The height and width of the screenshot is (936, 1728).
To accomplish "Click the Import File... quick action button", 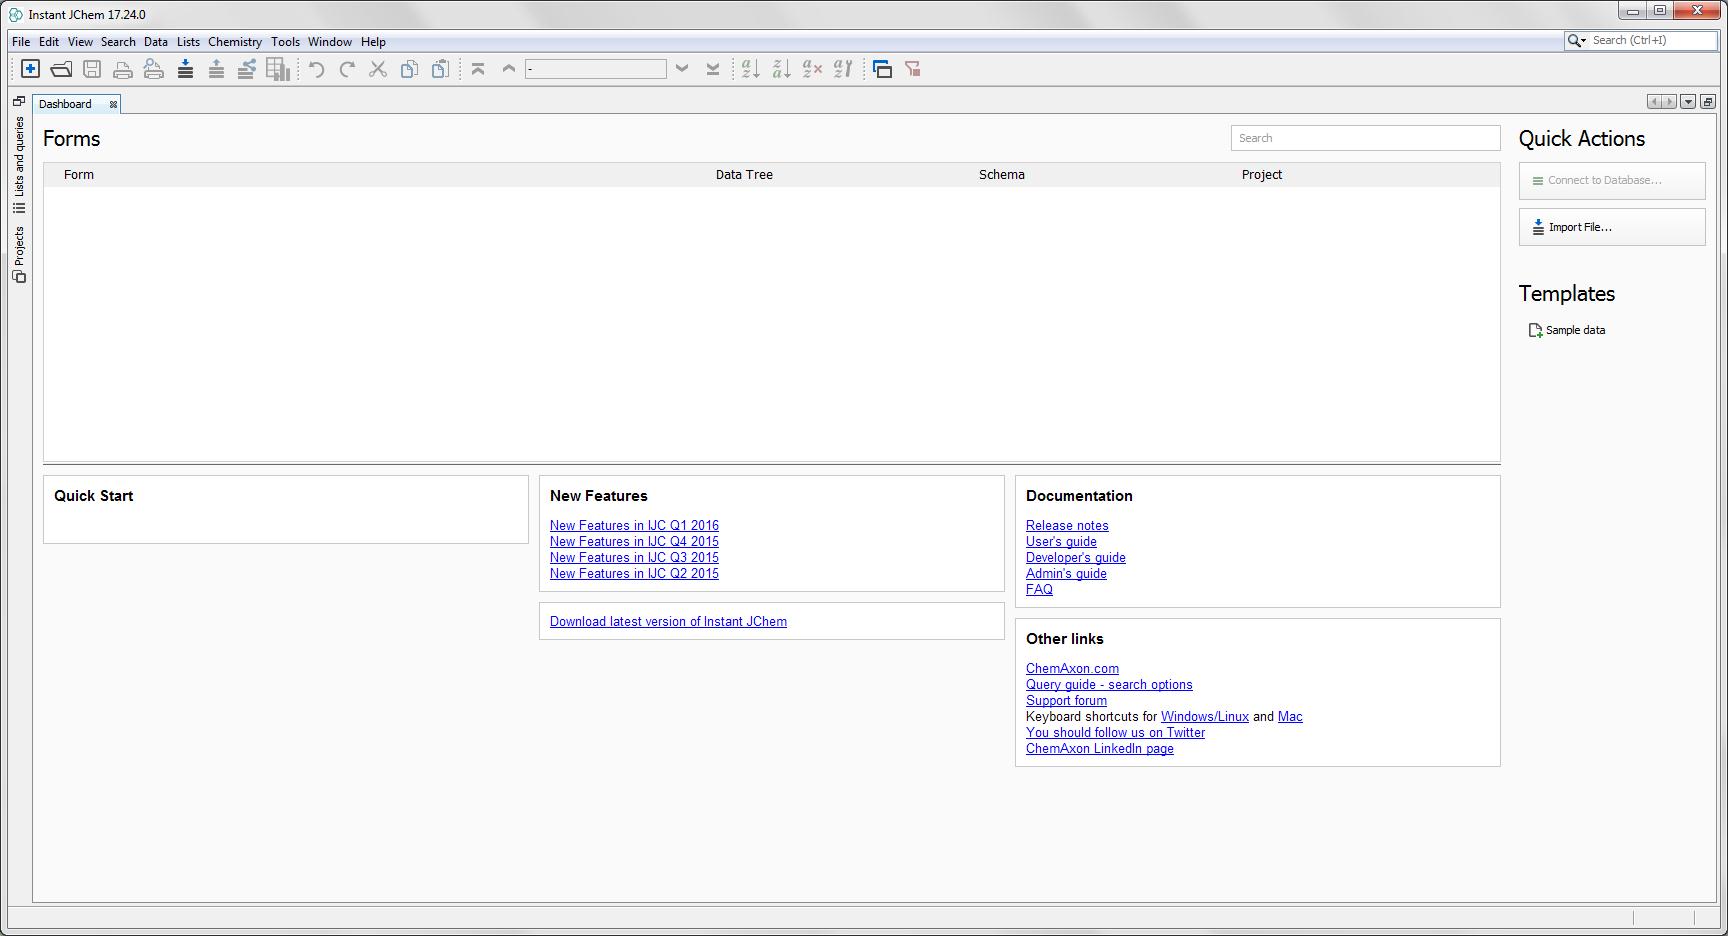I will click(x=1612, y=227).
